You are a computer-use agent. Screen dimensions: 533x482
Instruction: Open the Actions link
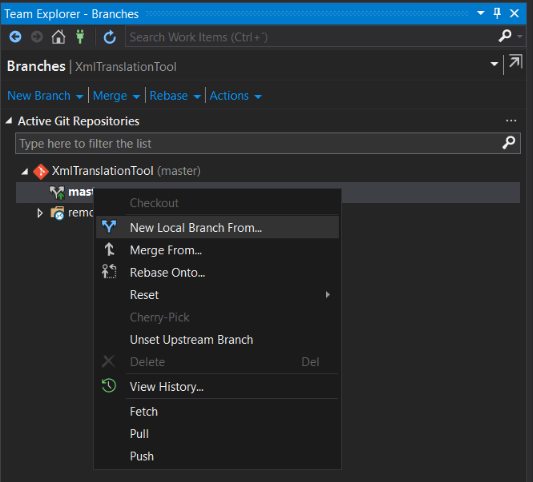[229, 96]
